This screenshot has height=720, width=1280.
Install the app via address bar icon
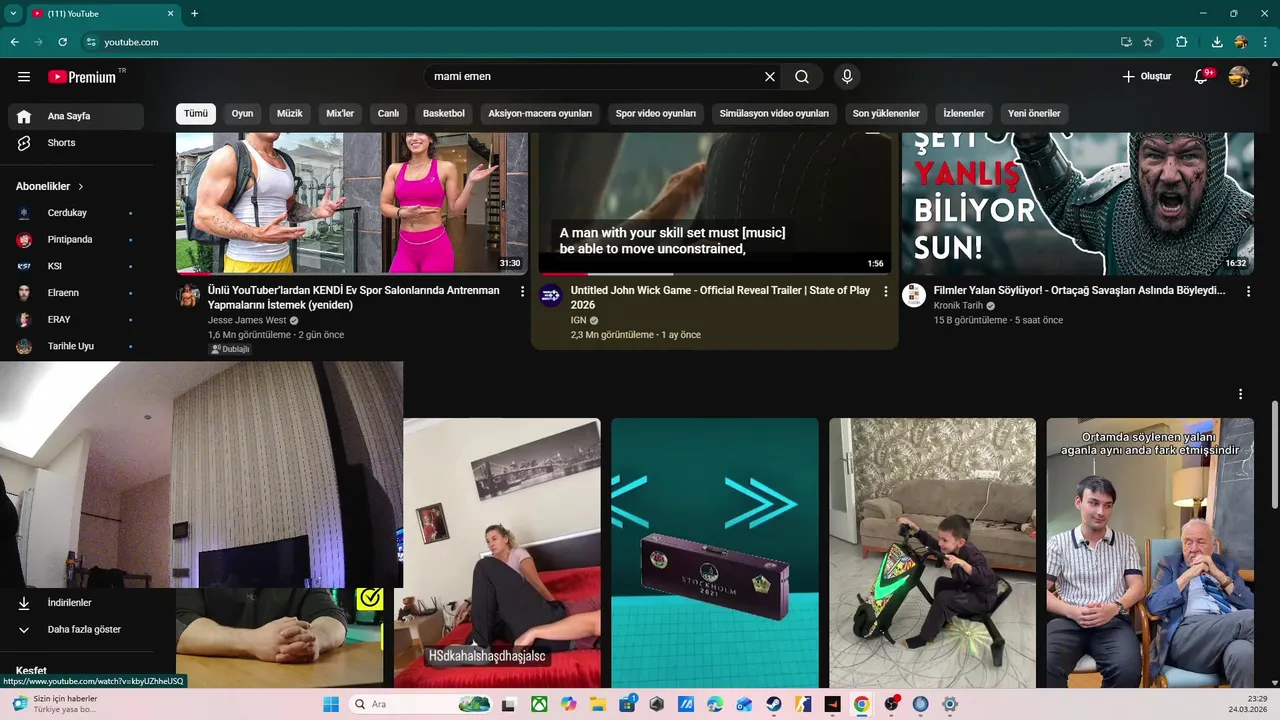coord(1126,42)
